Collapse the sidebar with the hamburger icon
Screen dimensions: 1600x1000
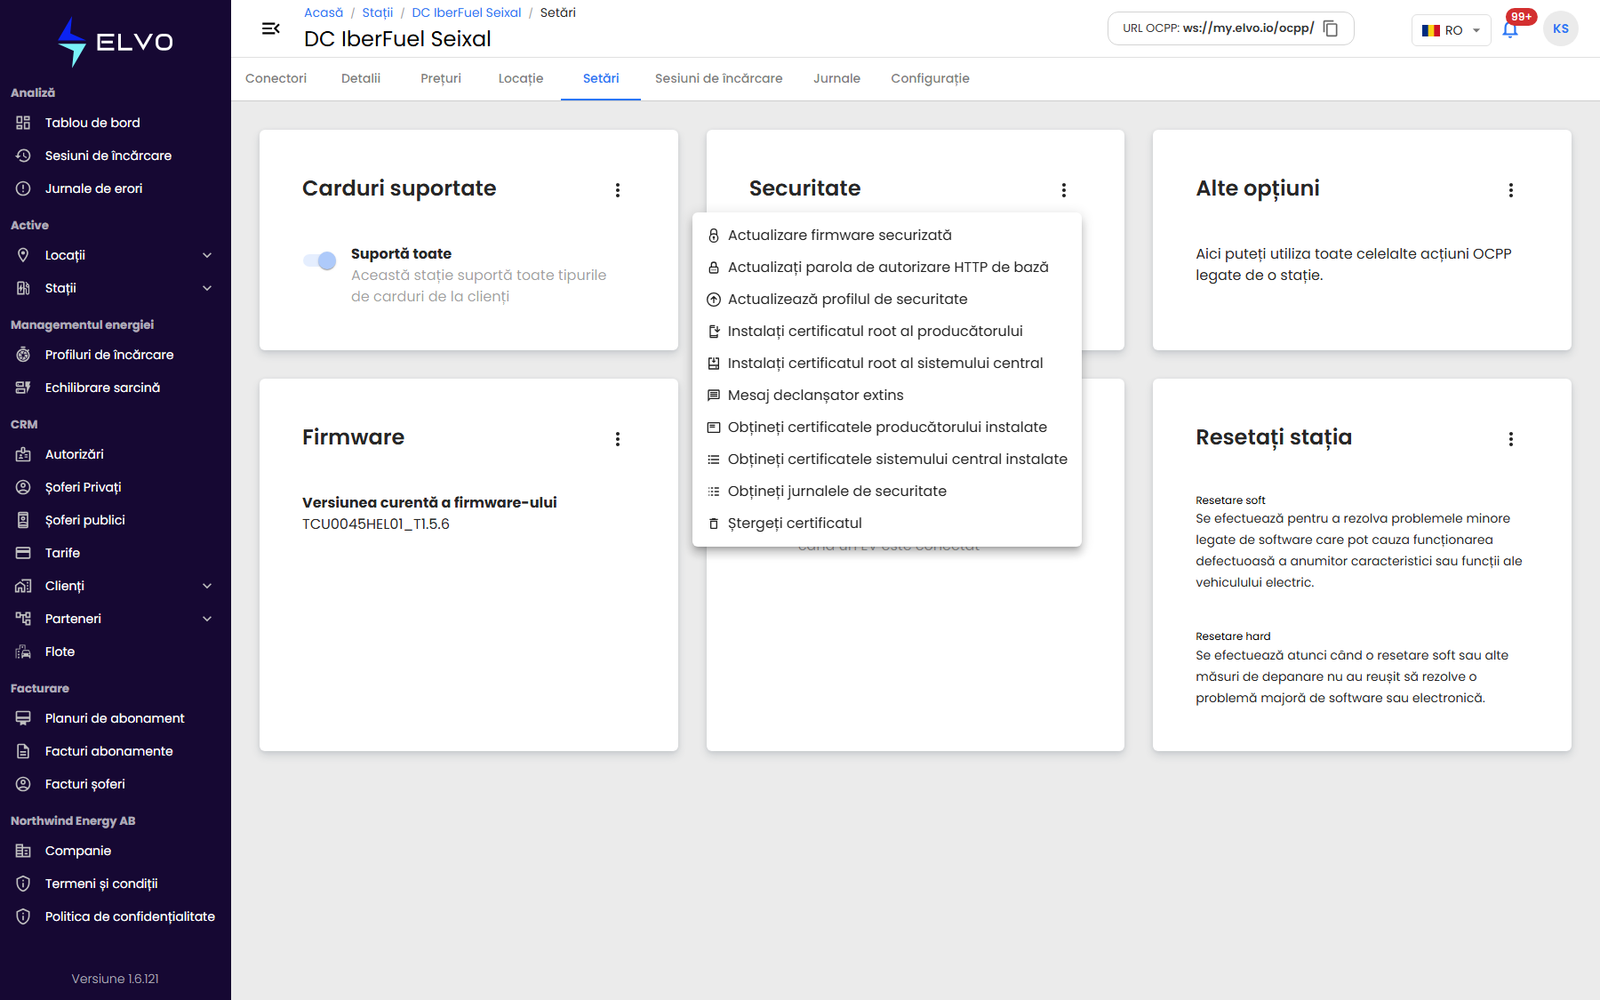(270, 29)
